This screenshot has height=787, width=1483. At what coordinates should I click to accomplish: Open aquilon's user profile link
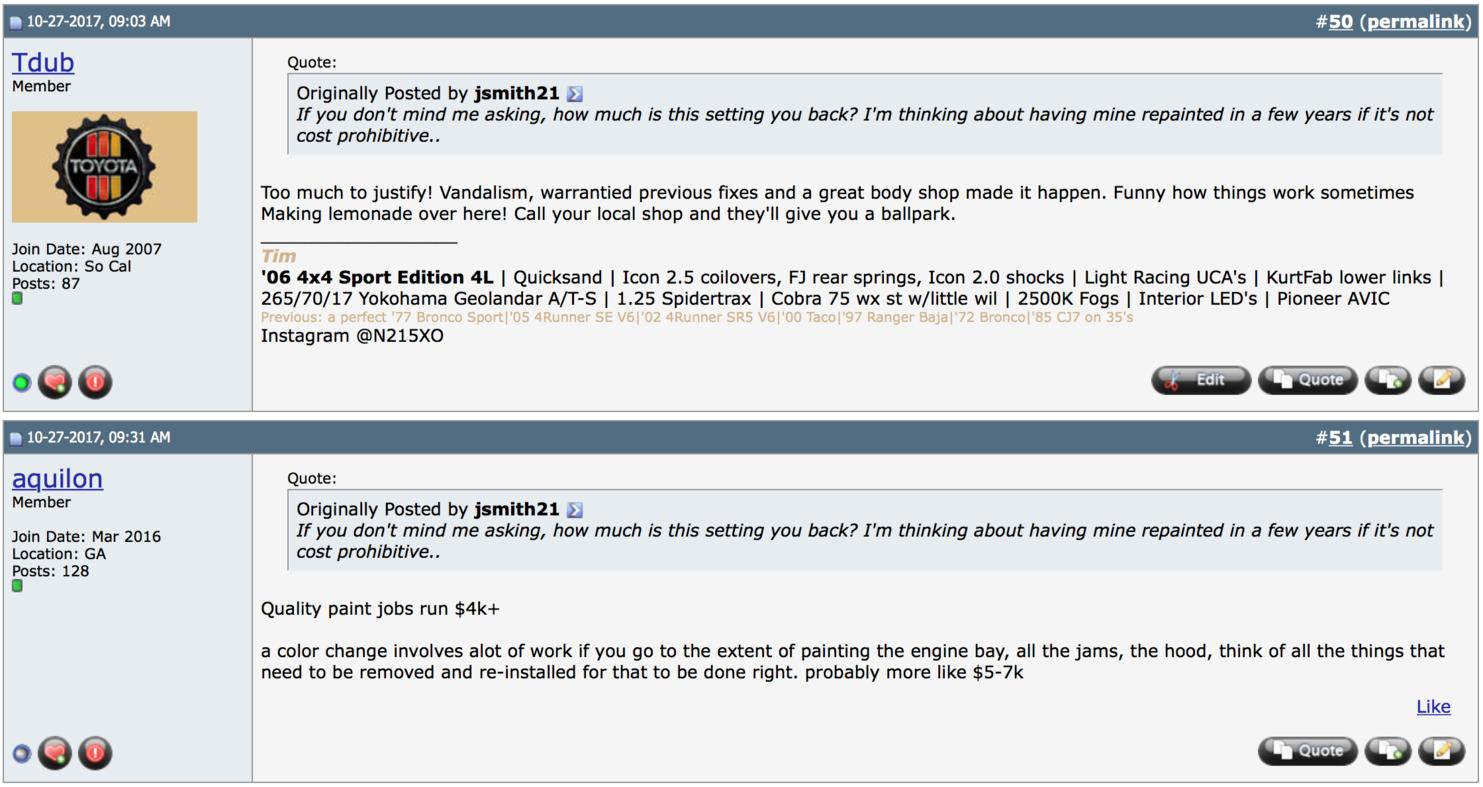[57, 478]
